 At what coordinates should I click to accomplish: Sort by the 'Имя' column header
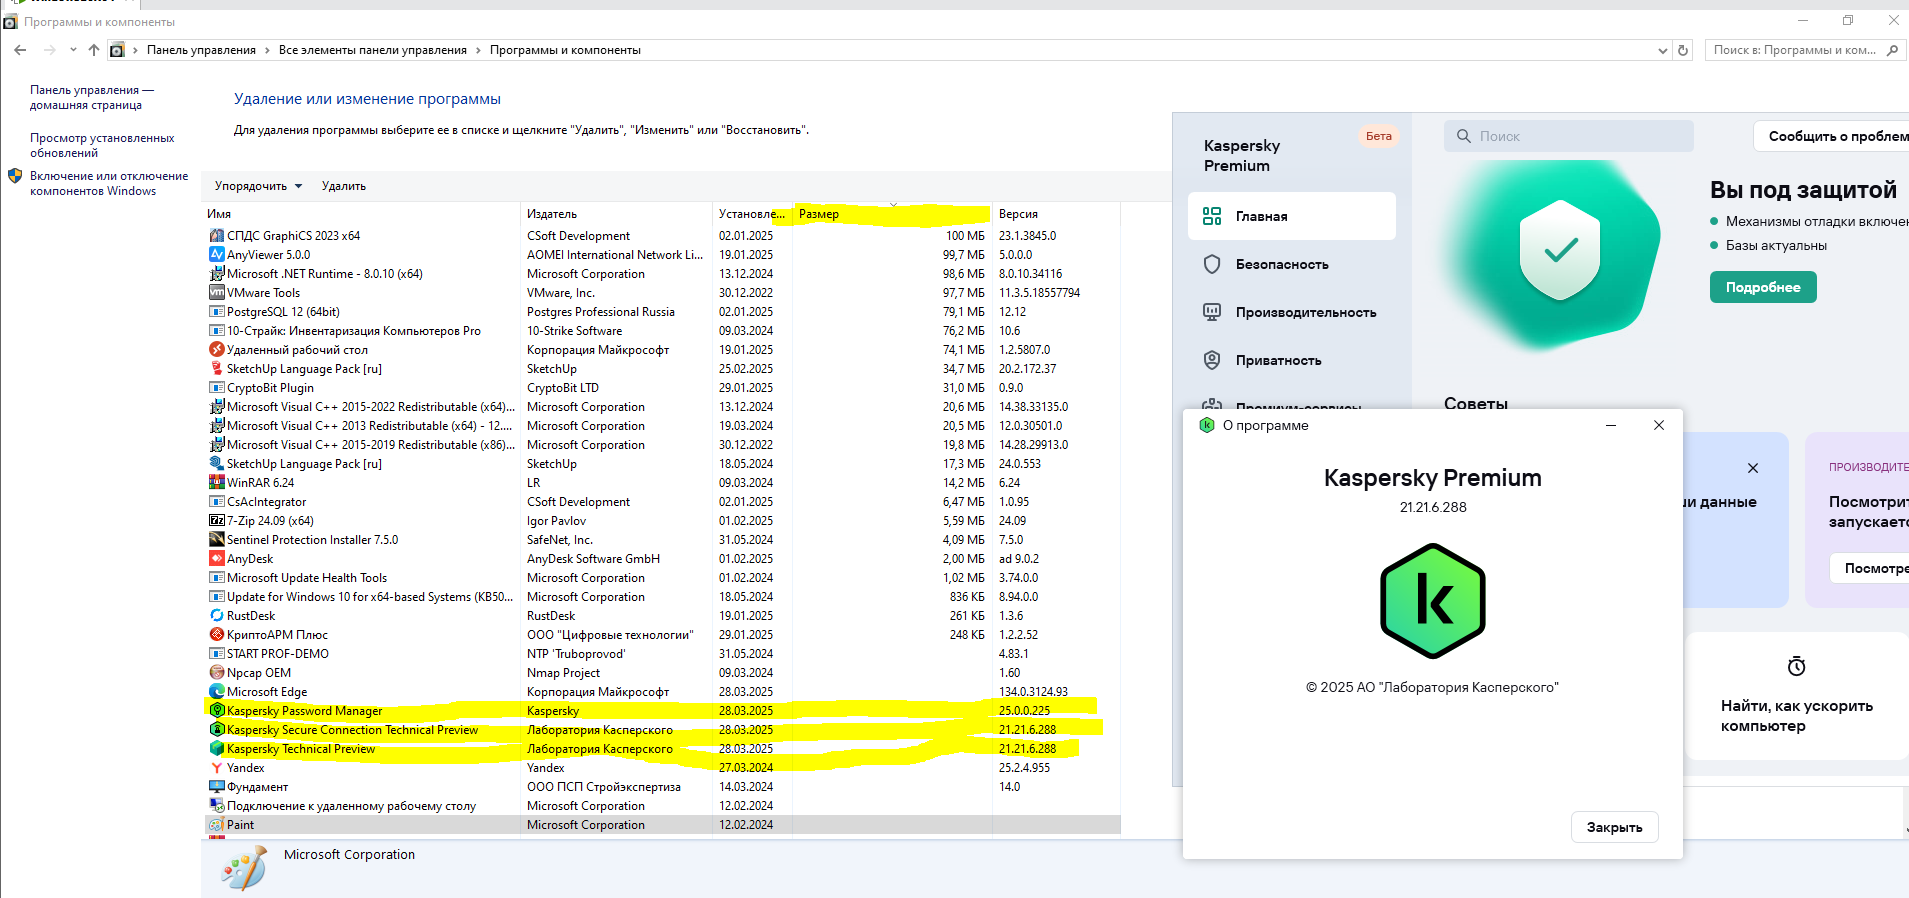(x=360, y=214)
